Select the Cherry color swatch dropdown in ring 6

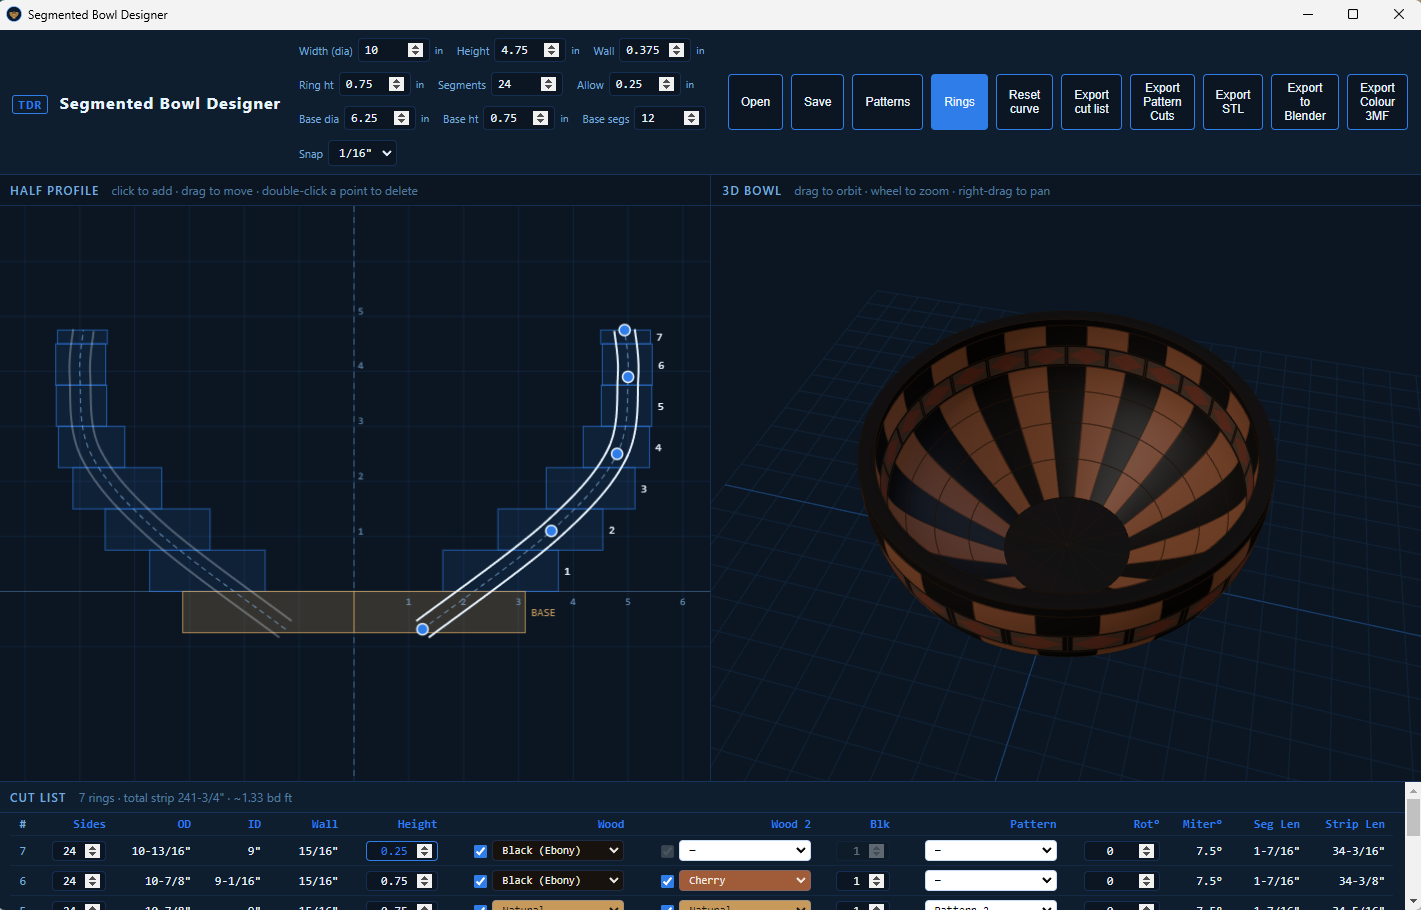[745, 881]
